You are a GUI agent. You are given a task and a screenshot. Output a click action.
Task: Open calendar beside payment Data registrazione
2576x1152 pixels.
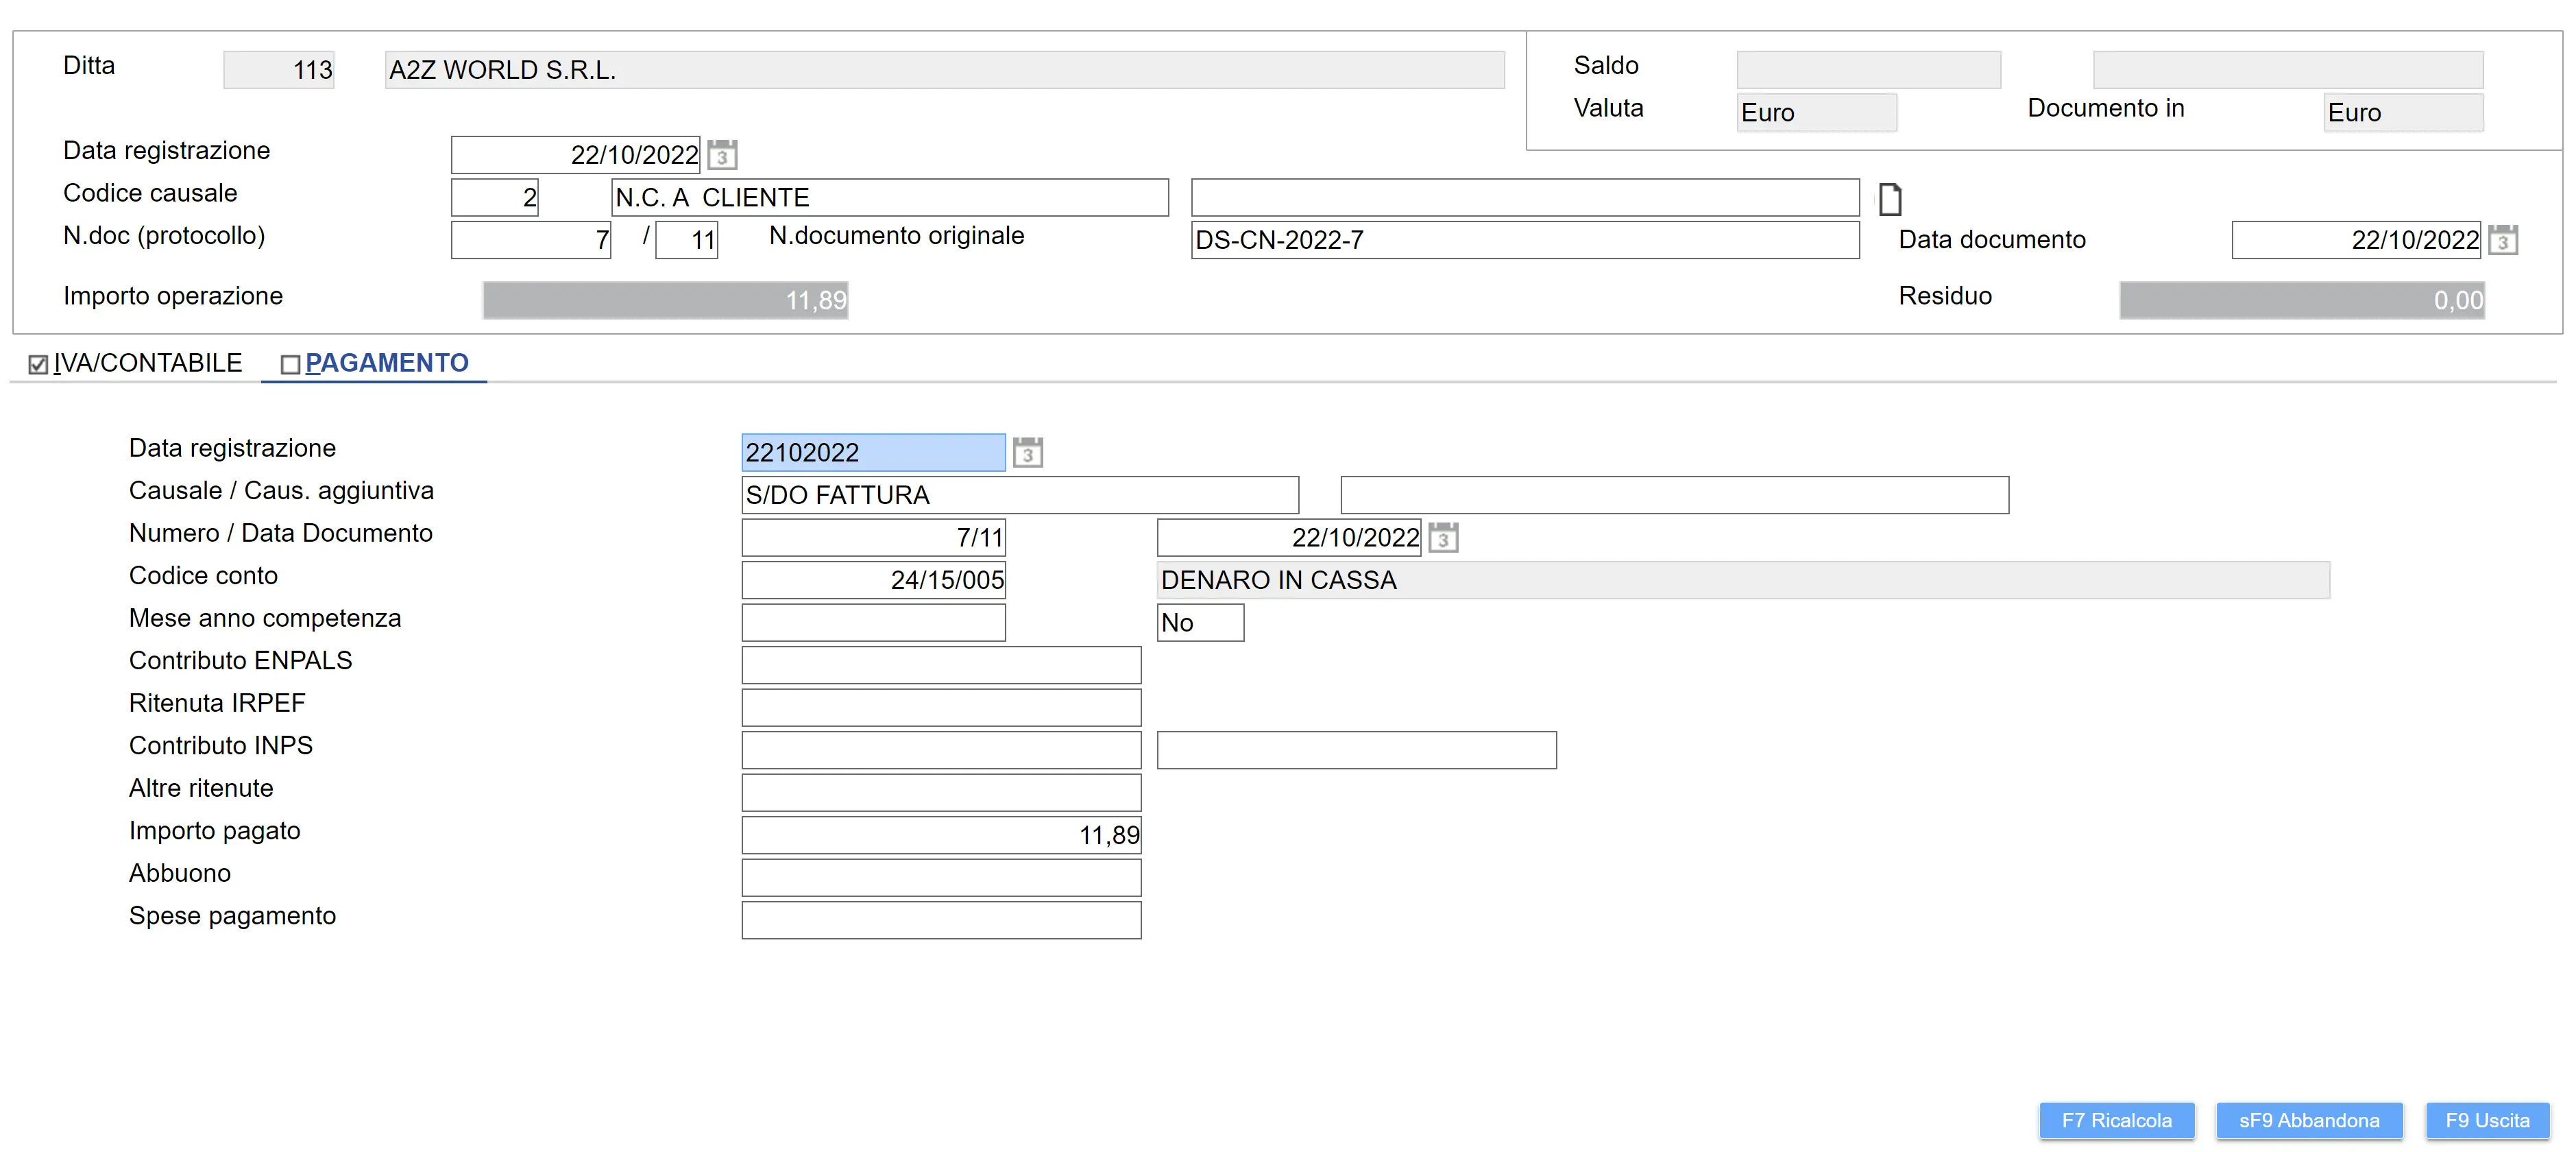click(x=1027, y=452)
